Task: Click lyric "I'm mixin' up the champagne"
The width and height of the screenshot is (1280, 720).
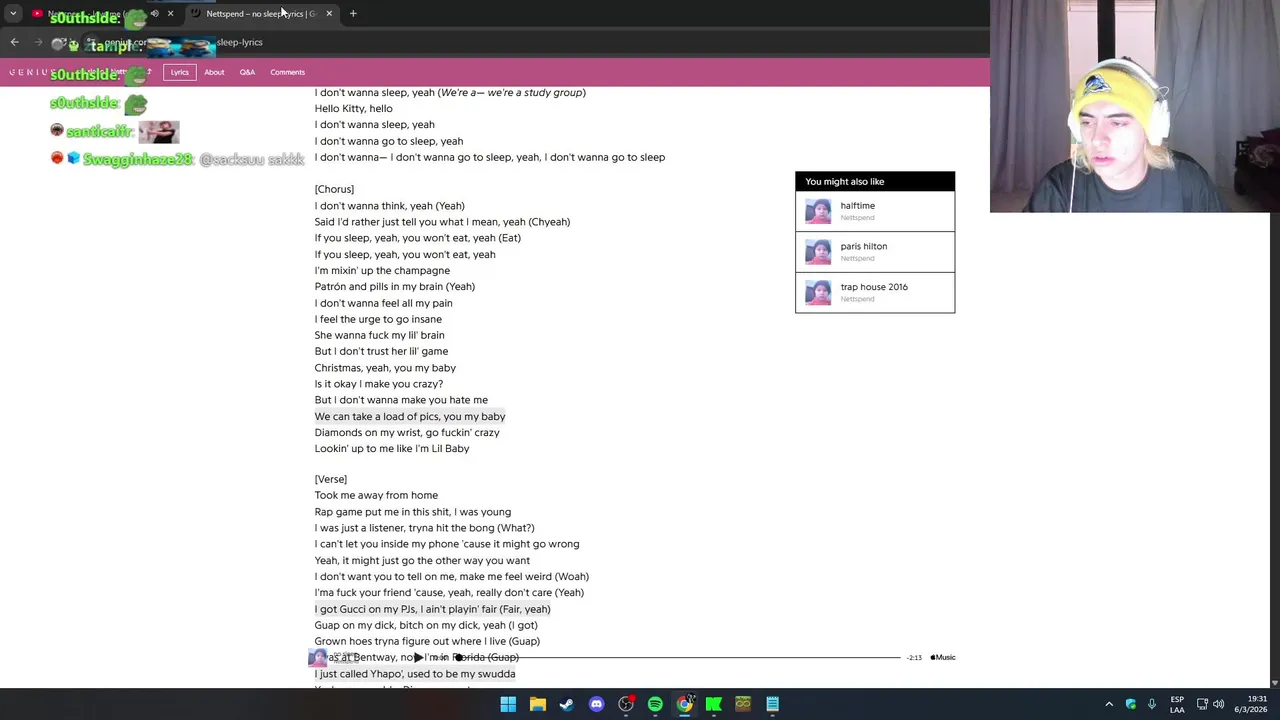Action: 382,270
